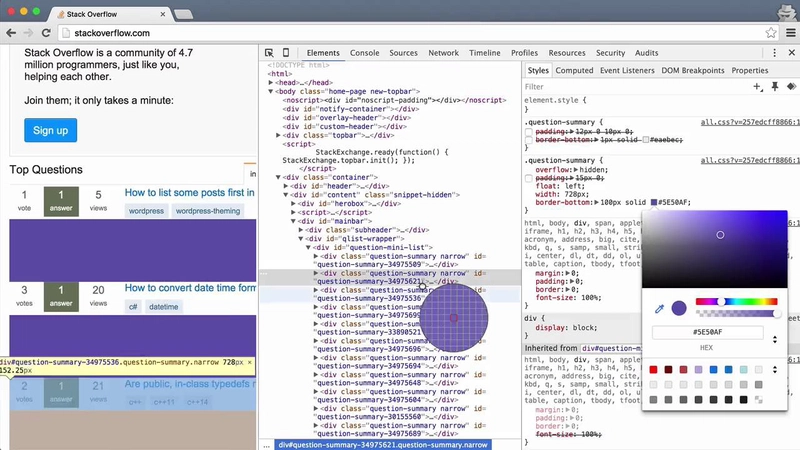Open first all.css source link
The image size is (800, 450).
tap(750, 122)
